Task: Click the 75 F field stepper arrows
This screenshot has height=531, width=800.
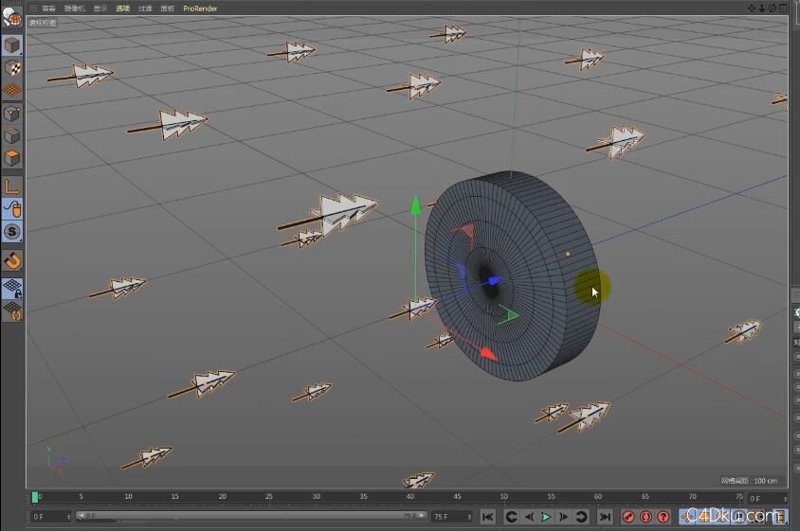Action: point(469,517)
